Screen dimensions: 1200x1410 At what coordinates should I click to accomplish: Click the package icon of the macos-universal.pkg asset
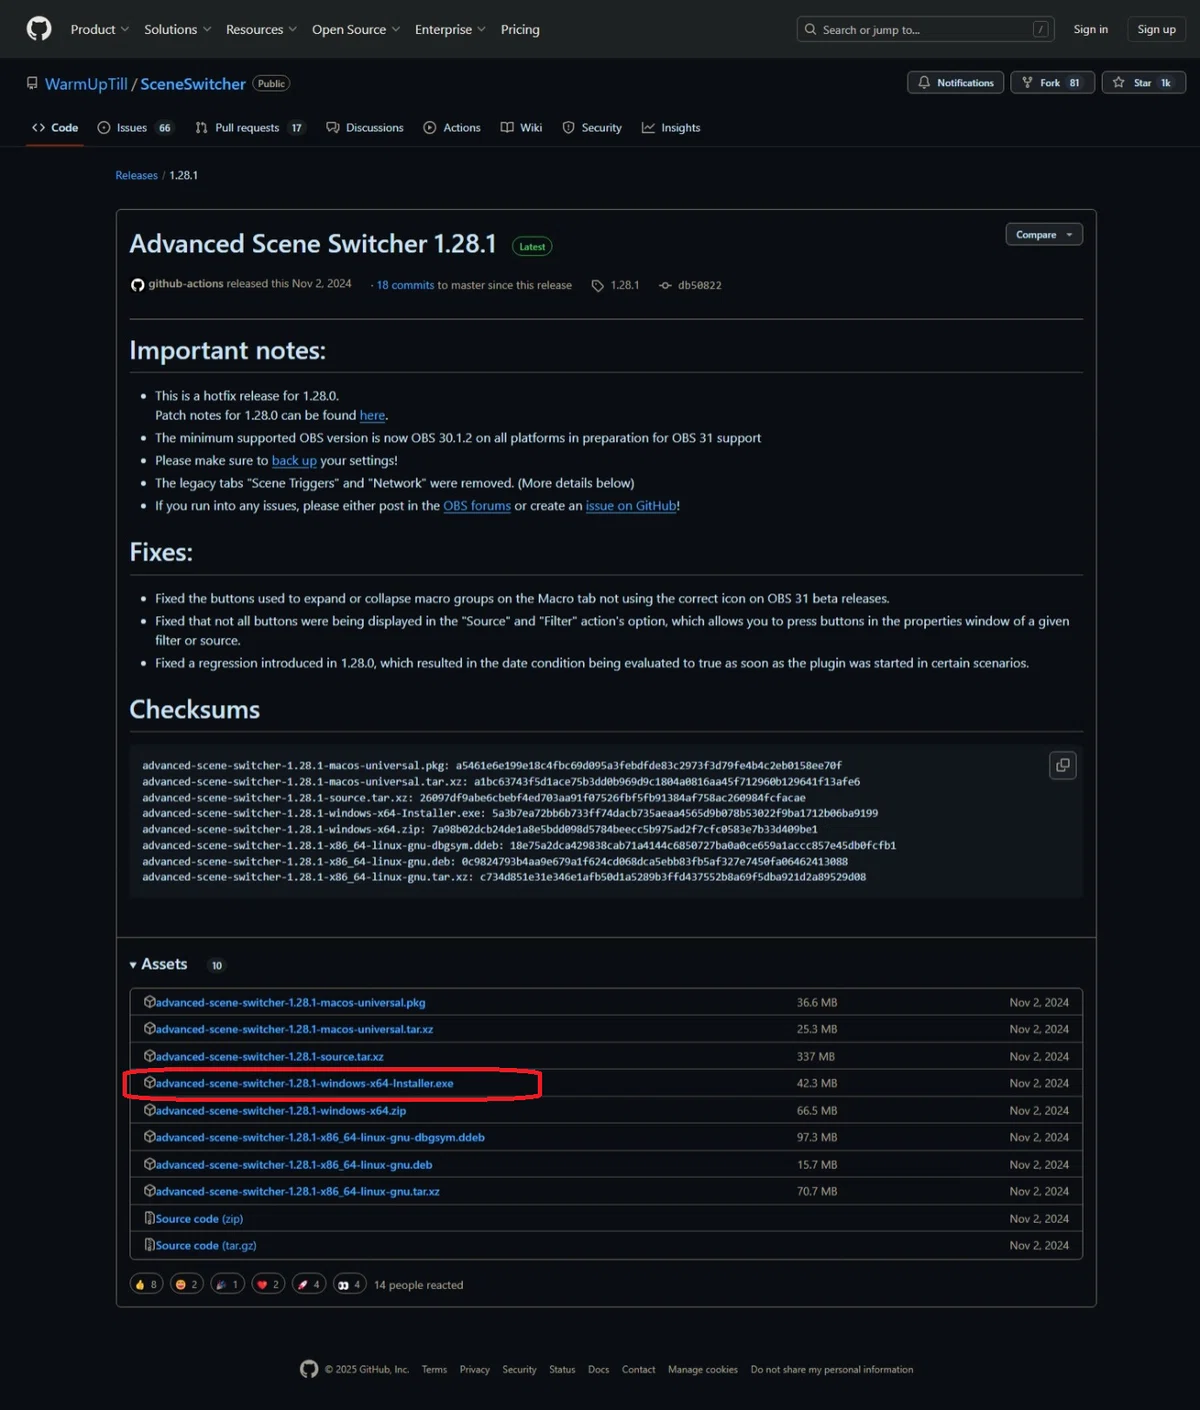coord(150,1002)
